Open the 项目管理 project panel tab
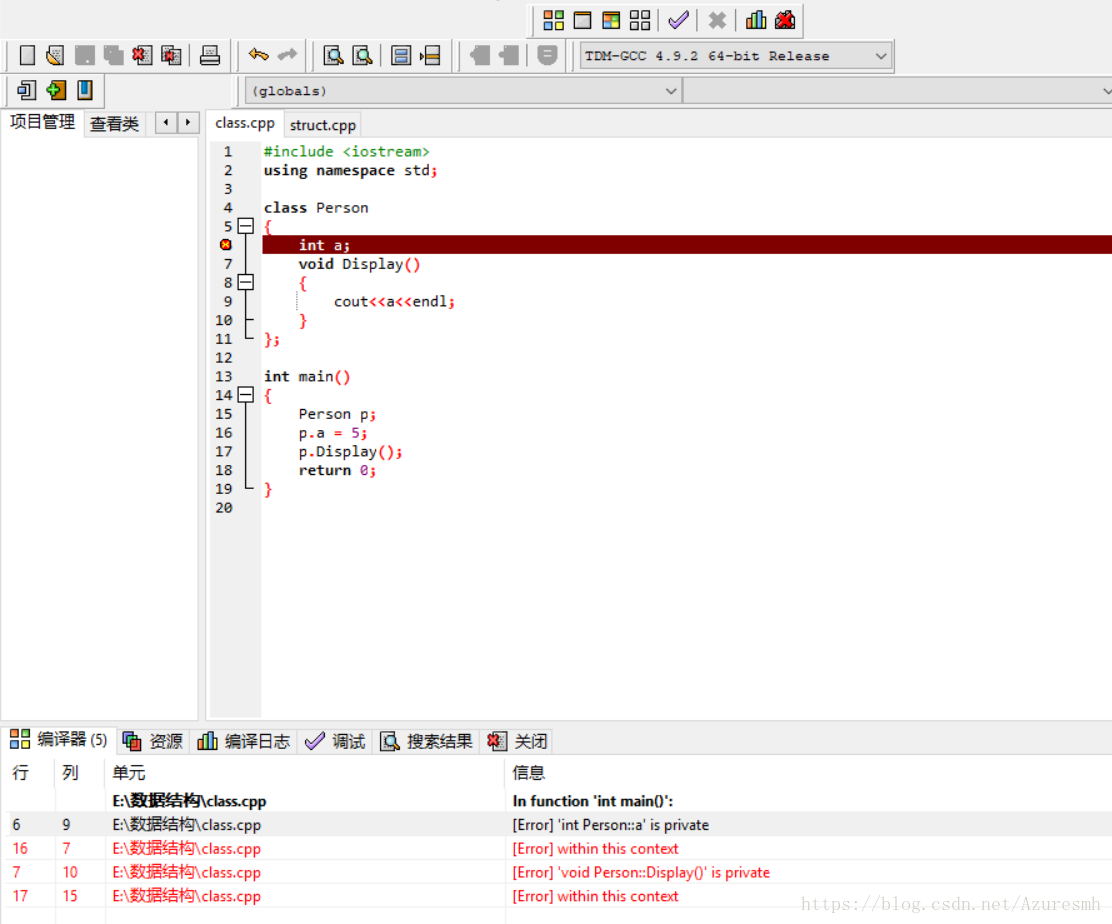1112x924 pixels. click(x=43, y=122)
